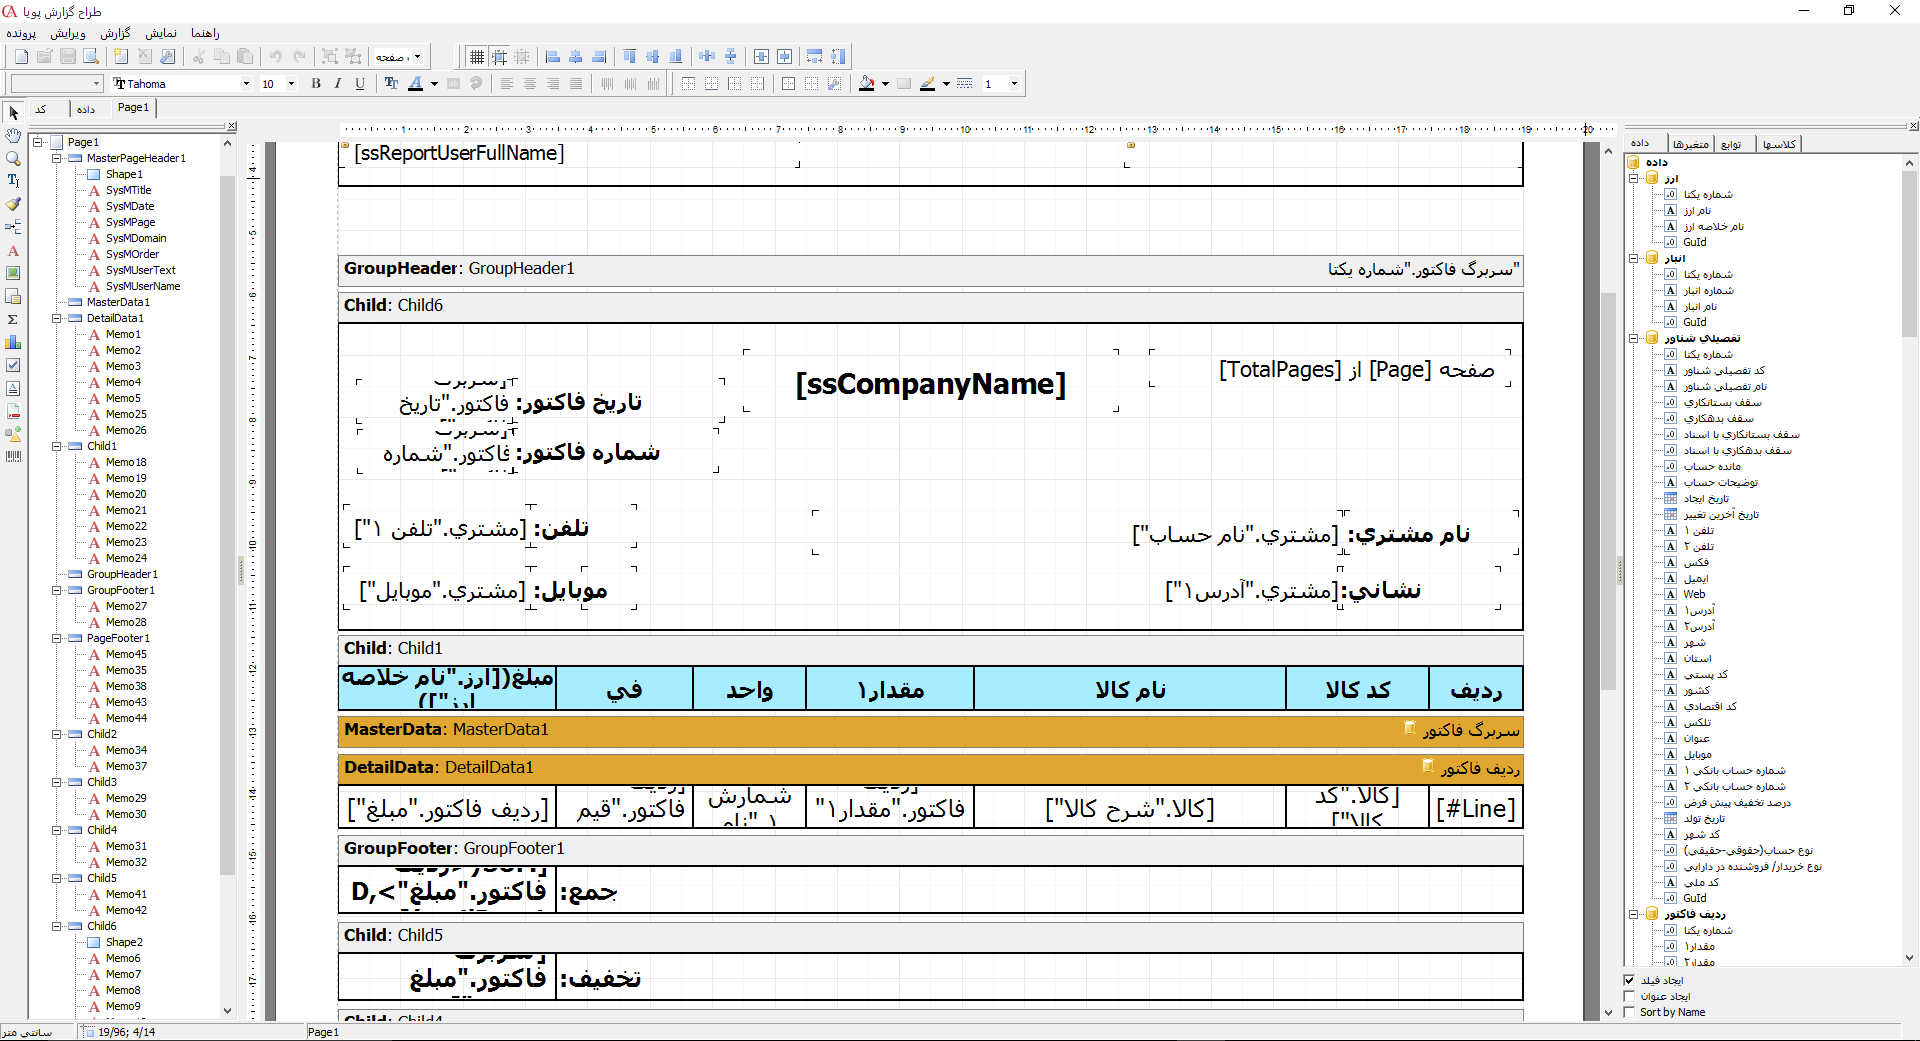Click the Sum (Σ) systemtext tool
Viewport: 1920px width, 1041px height.
13,319
